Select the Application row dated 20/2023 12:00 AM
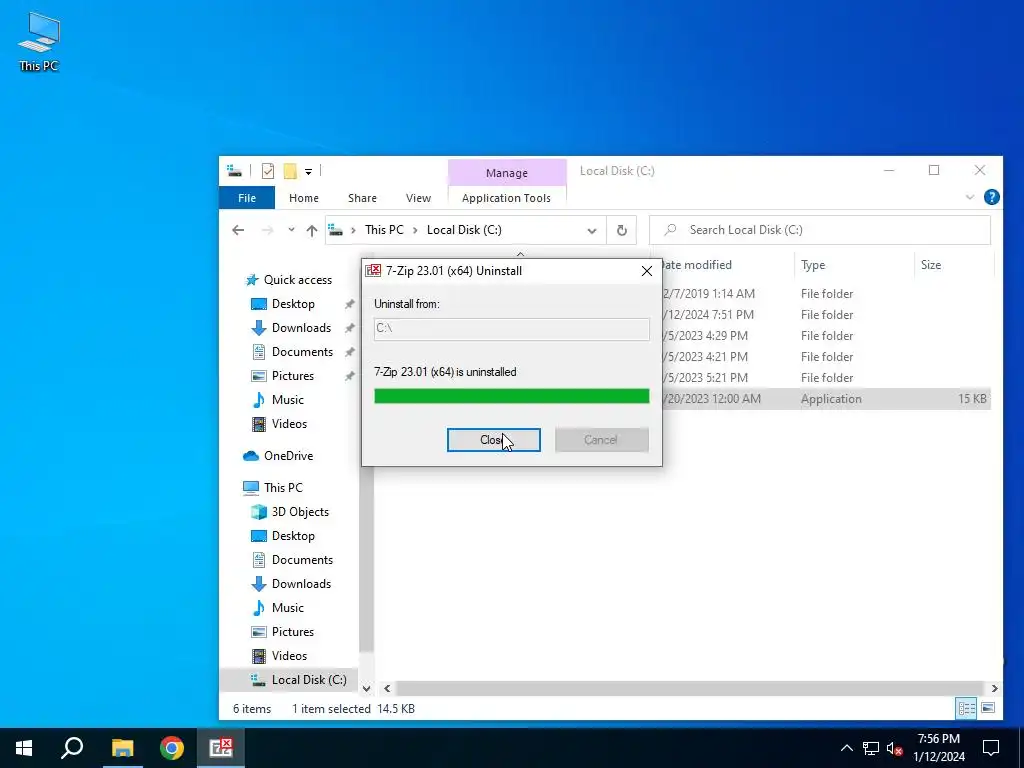Image resolution: width=1024 pixels, height=768 pixels. coord(826,399)
